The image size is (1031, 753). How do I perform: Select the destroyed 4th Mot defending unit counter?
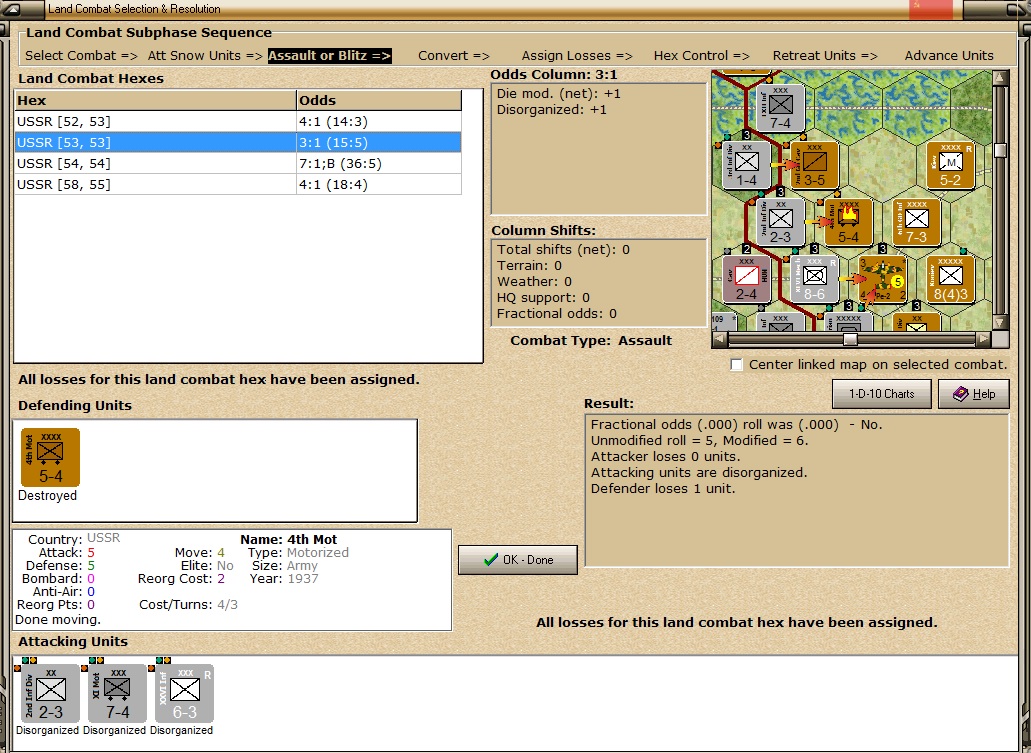tap(50, 457)
